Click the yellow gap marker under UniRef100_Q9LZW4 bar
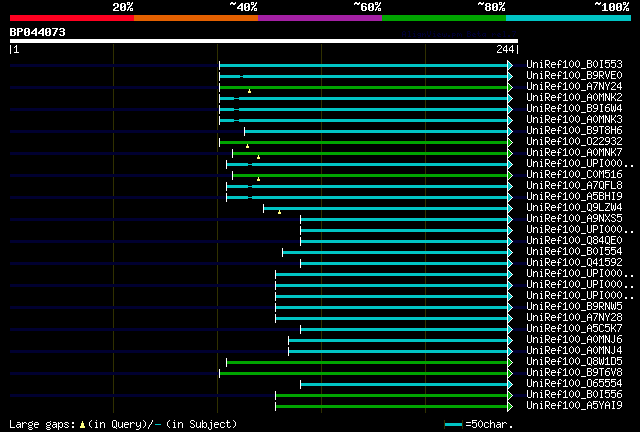This screenshot has height=432, width=640. click(x=279, y=212)
